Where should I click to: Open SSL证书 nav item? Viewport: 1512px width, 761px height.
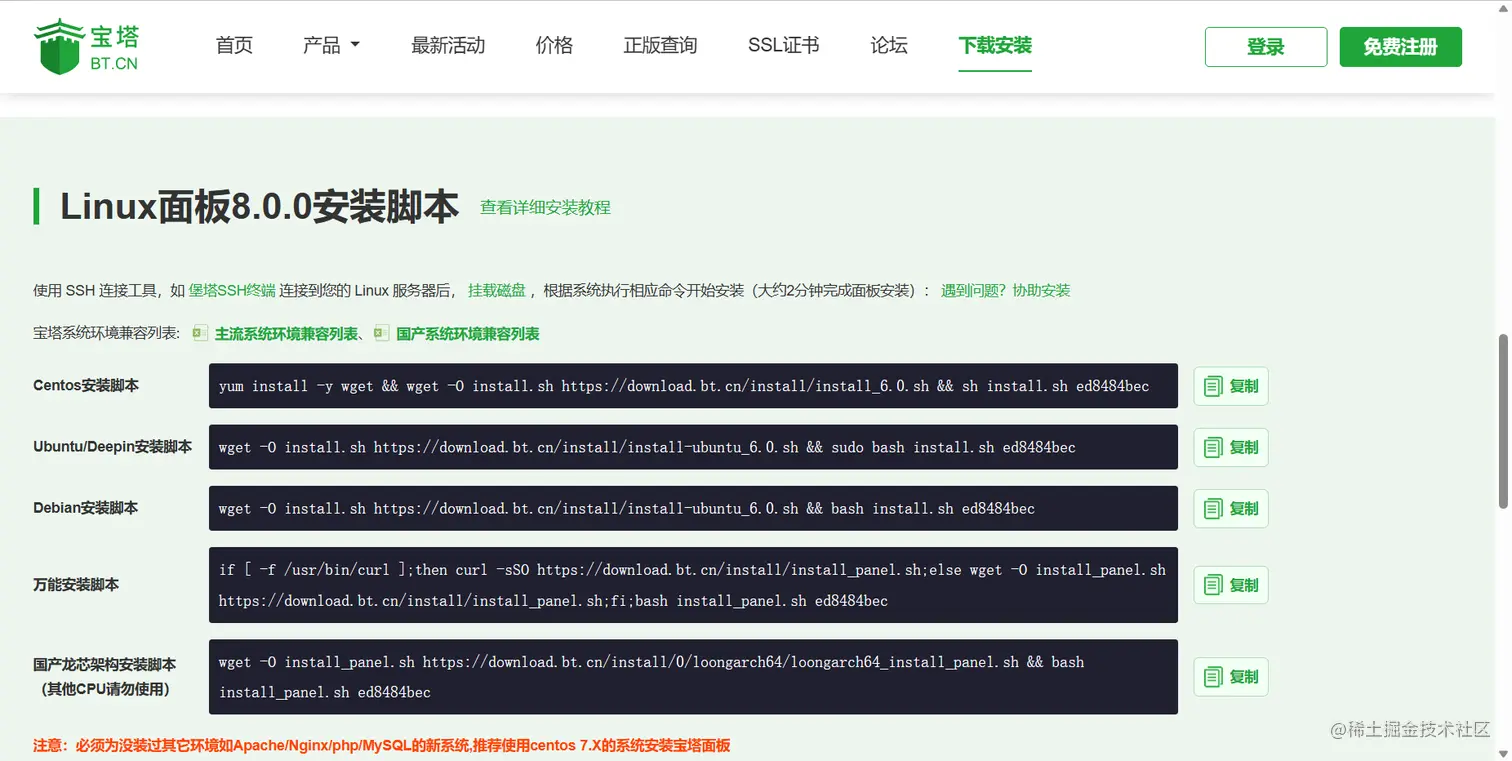tap(784, 45)
